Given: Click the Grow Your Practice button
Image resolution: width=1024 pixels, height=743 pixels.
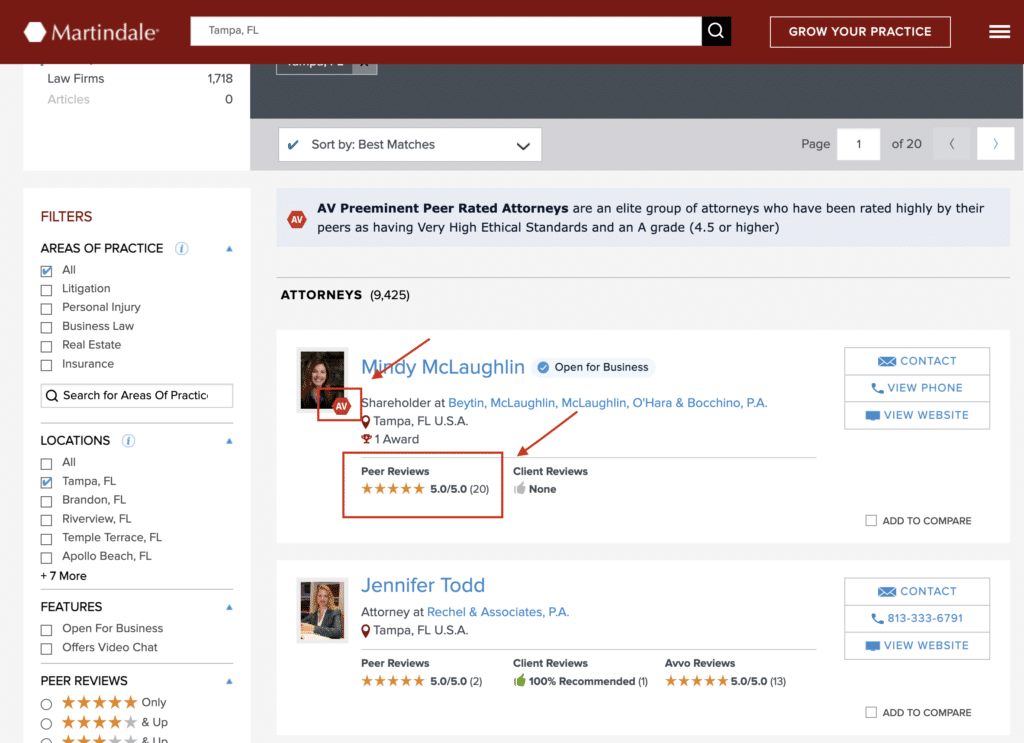Looking at the screenshot, I should coord(859,32).
